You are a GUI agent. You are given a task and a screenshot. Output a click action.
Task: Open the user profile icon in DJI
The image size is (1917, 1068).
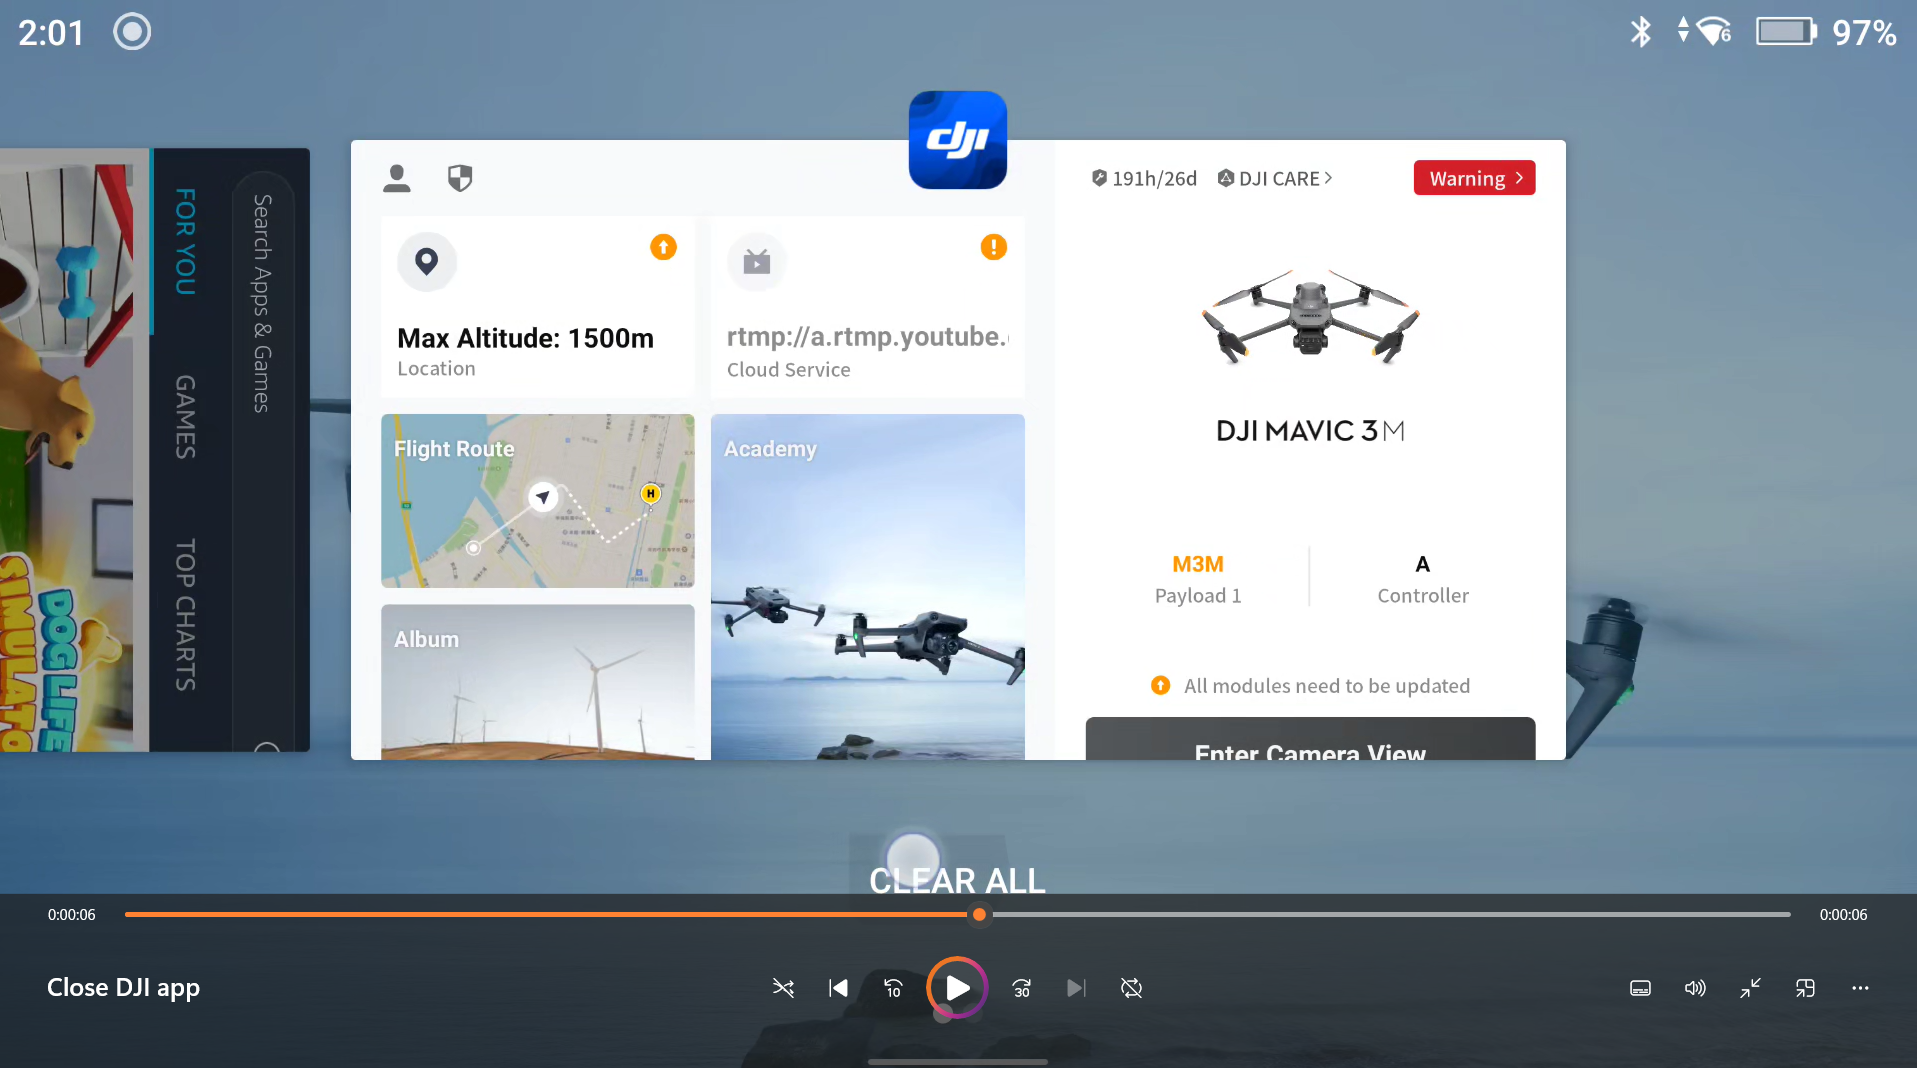[397, 178]
